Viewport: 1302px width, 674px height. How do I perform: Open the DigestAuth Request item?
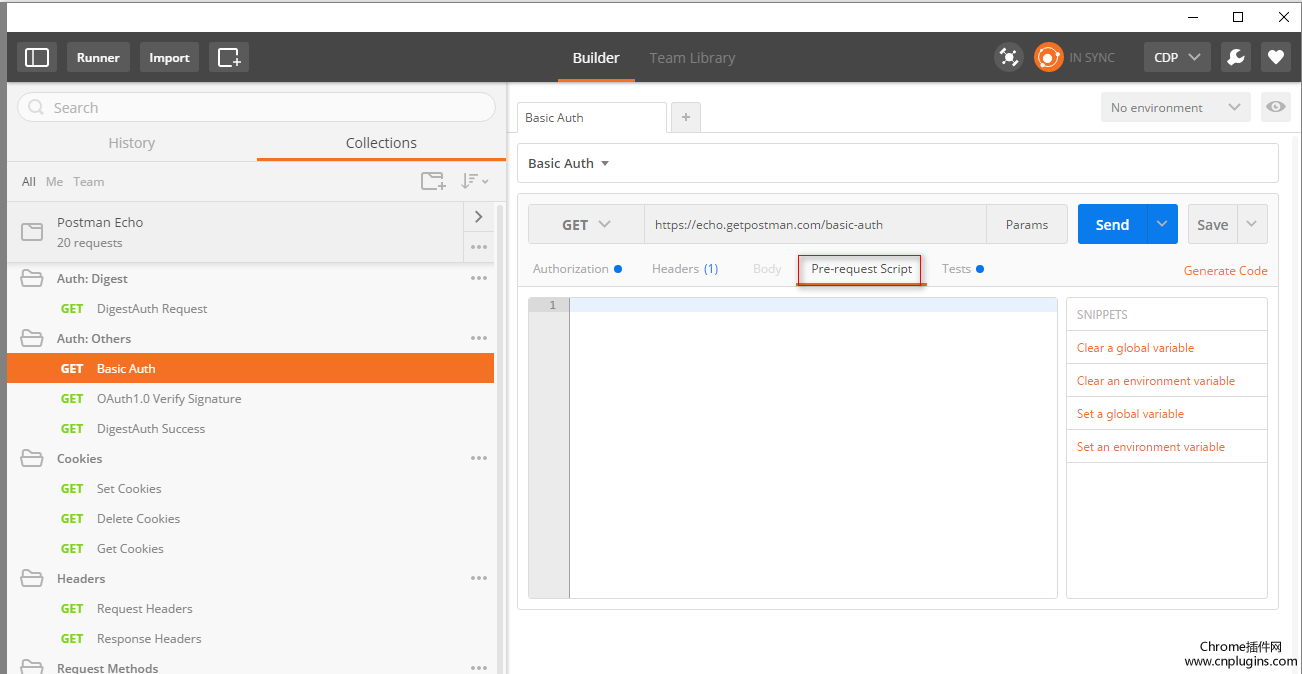point(250,308)
